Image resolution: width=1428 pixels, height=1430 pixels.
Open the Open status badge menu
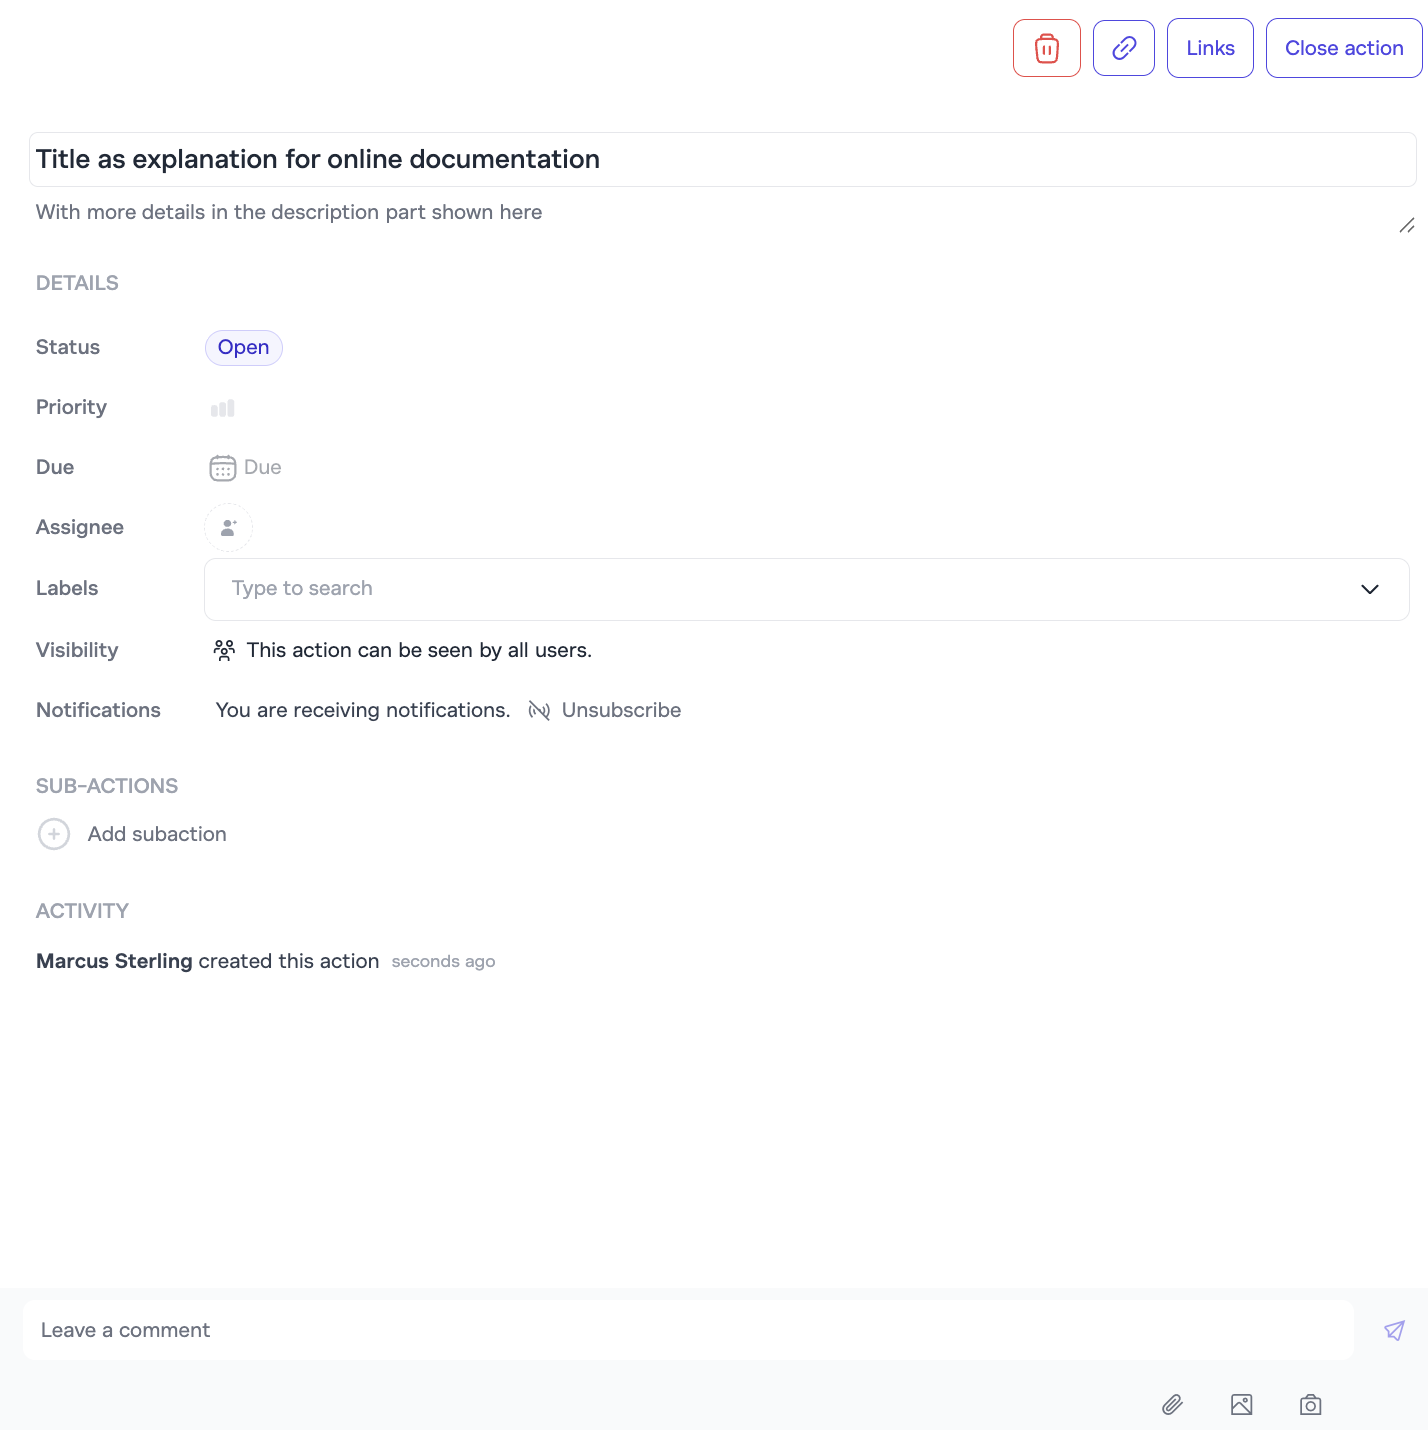[243, 348]
